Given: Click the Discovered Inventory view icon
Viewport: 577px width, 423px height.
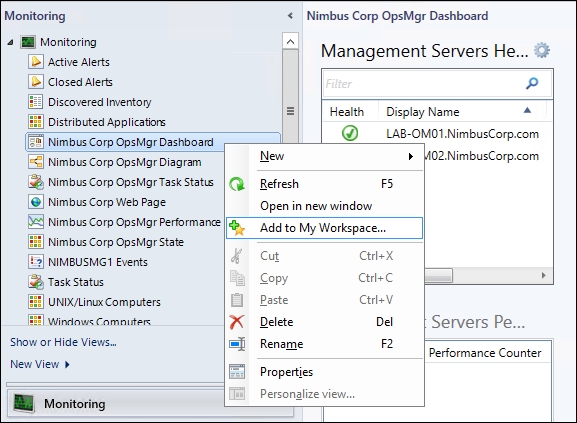Looking at the screenshot, I should pos(36,102).
